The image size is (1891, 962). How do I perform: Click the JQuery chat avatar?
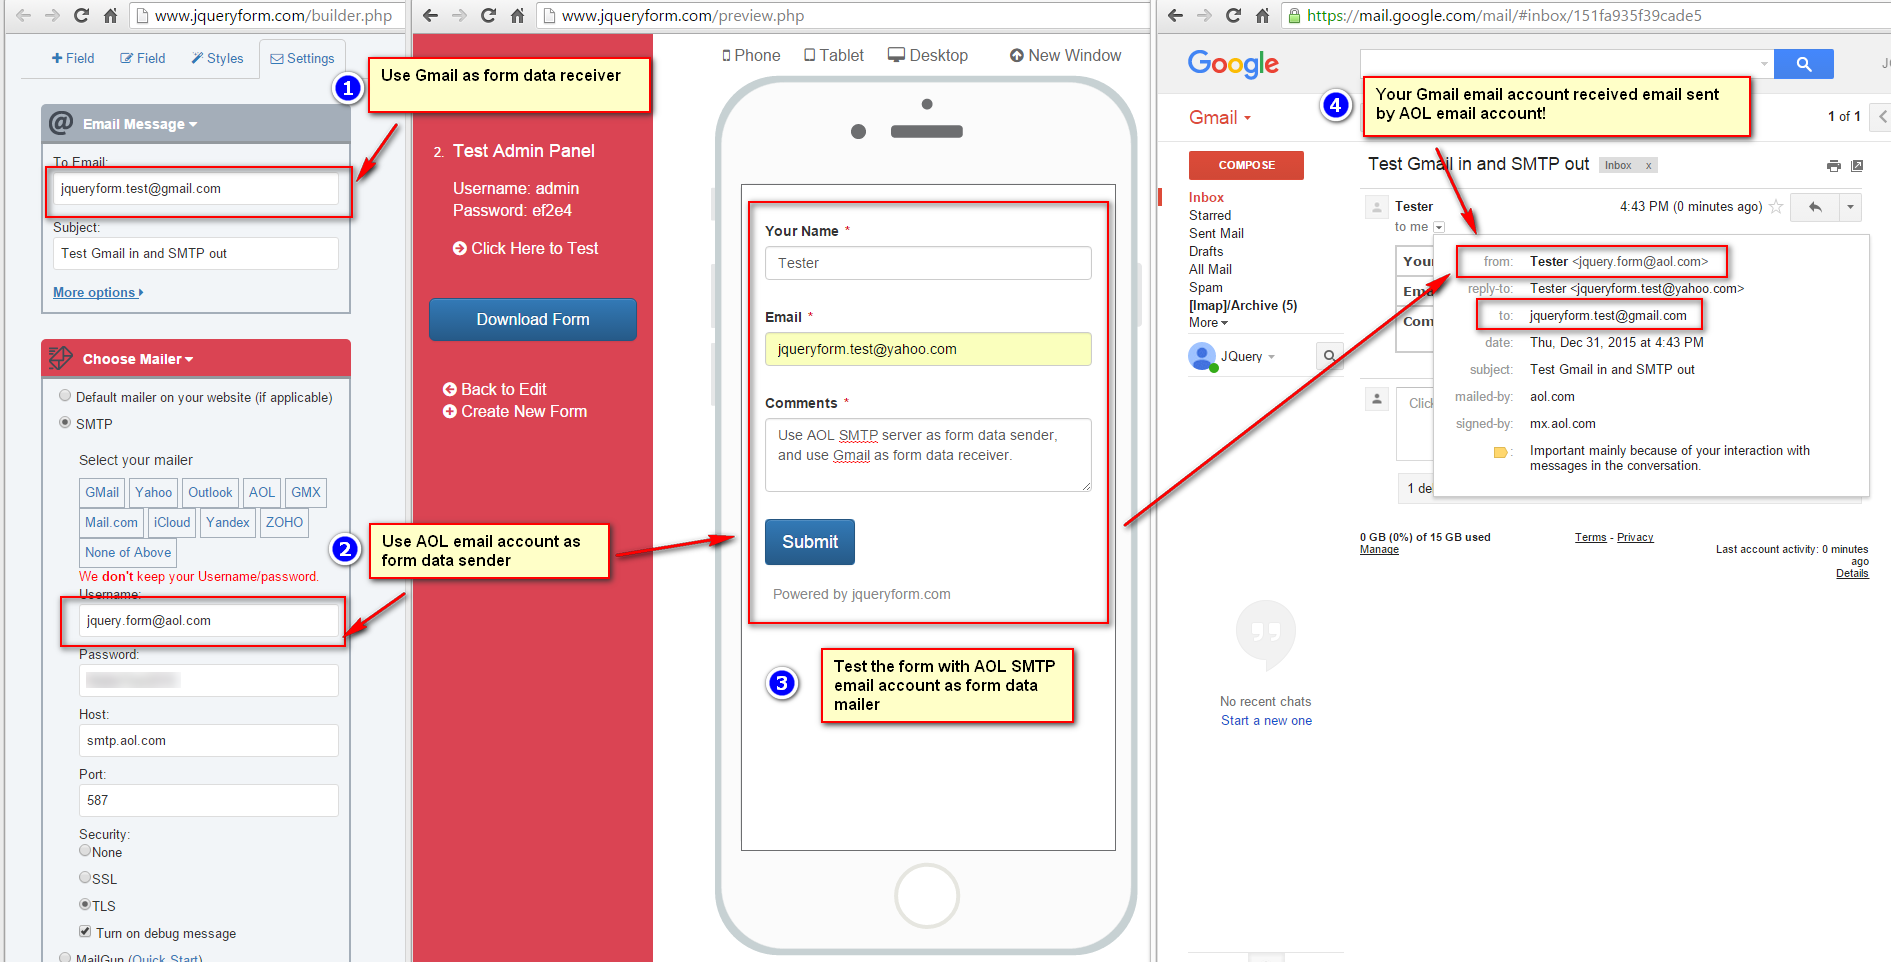pyautogui.click(x=1202, y=356)
